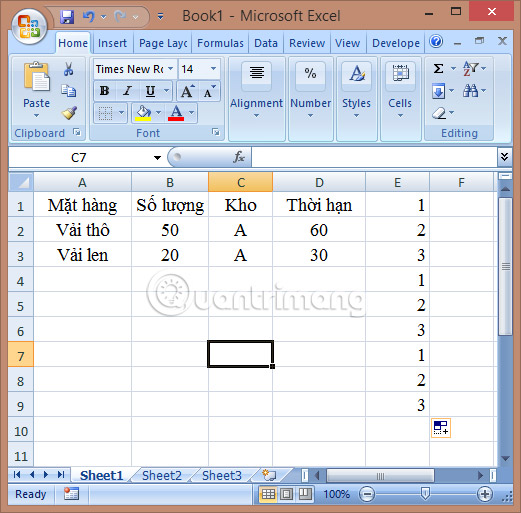Image resolution: width=521 pixels, height=513 pixels.
Task: Click the vertical scrollbar down arrow
Action: pos(505,459)
